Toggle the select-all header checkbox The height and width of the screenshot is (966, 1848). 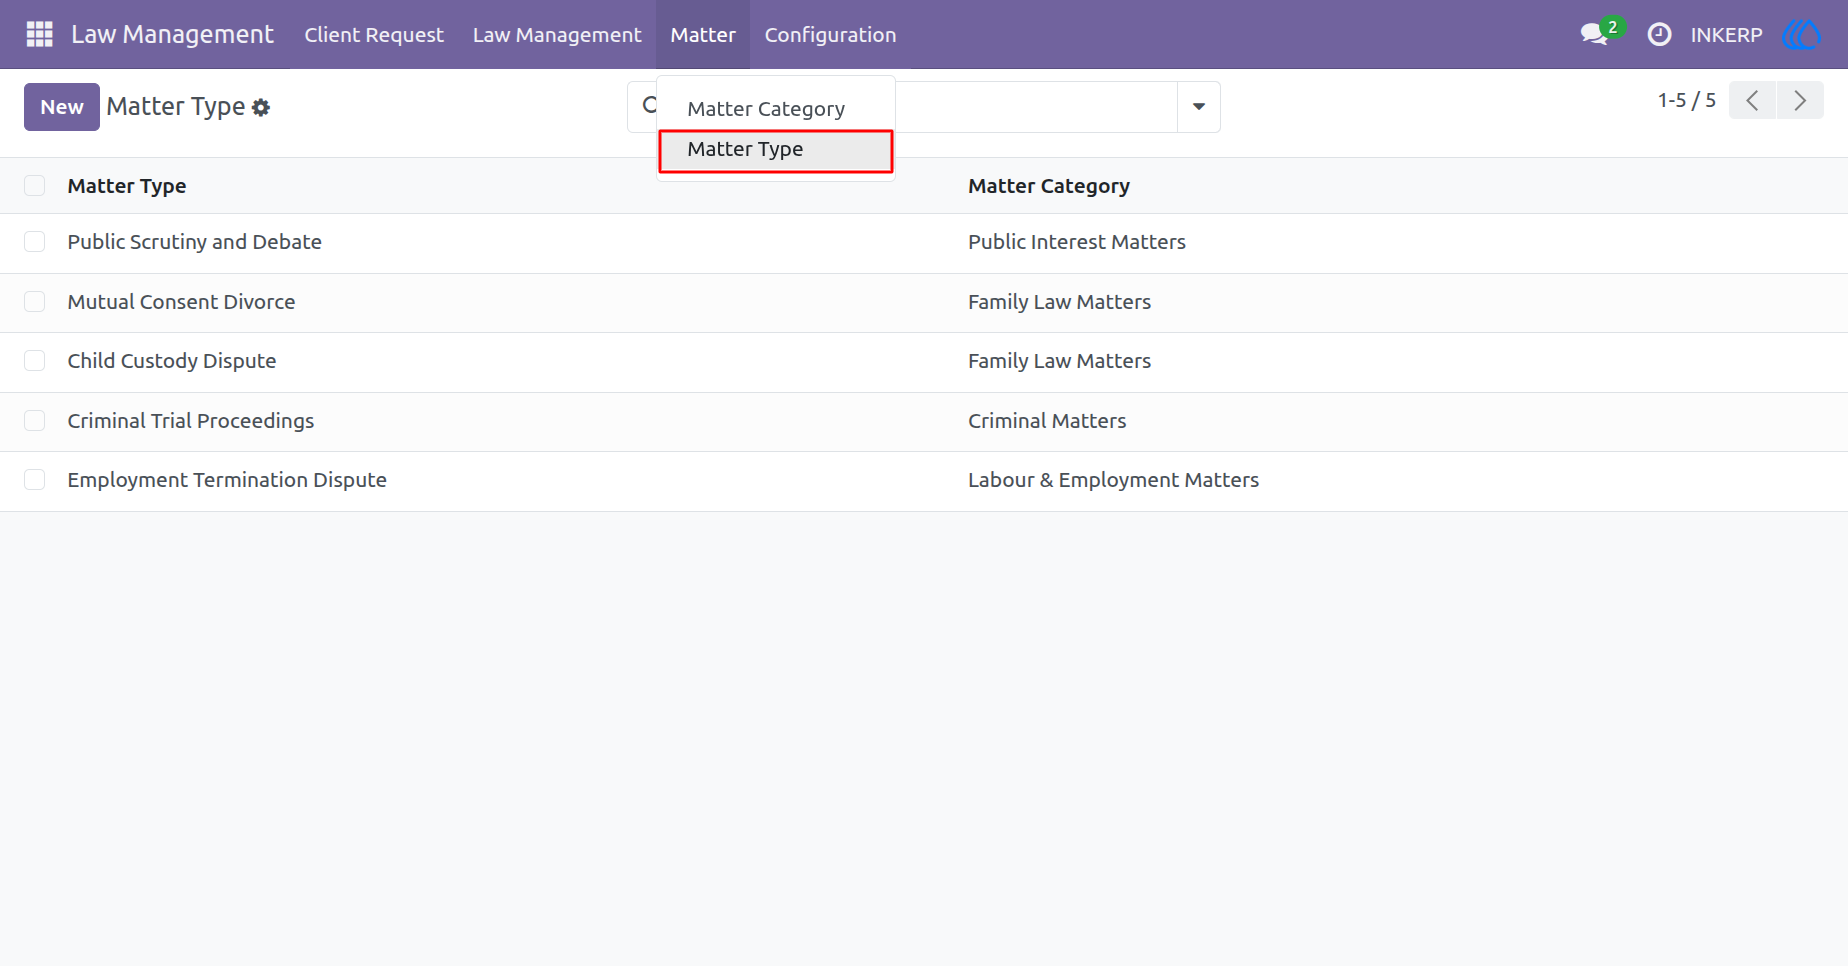click(35, 185)
